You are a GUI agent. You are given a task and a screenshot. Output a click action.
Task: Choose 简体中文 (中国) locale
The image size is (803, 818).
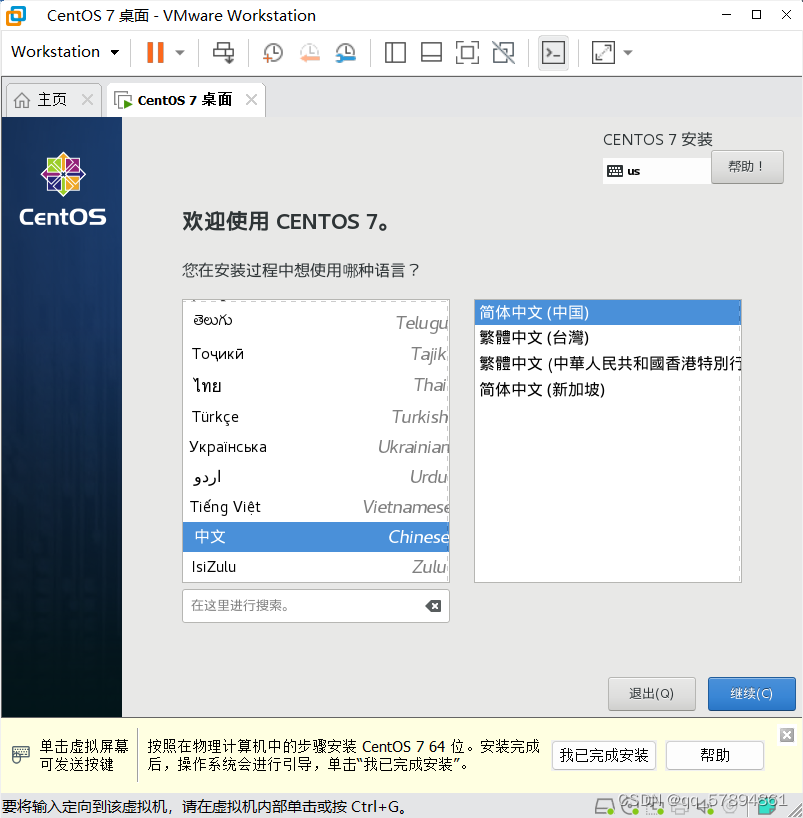click(607, 312)
